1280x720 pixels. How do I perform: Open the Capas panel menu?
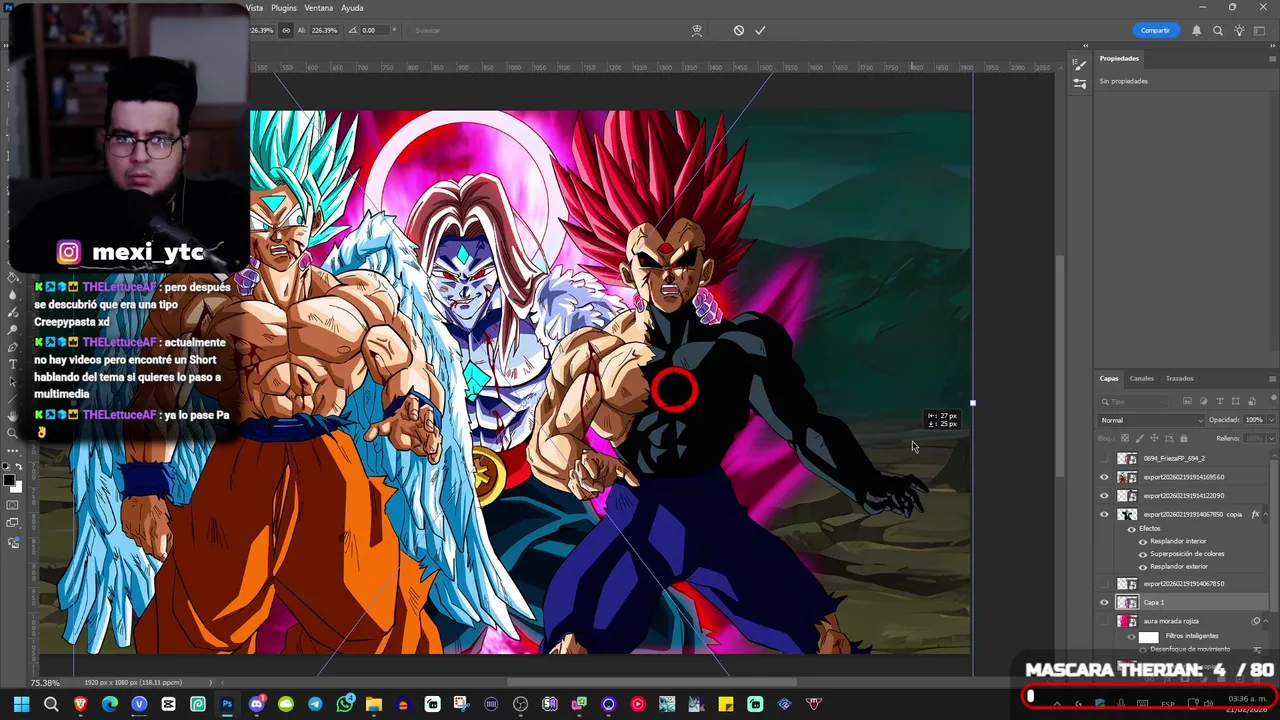click(1272, 379)
